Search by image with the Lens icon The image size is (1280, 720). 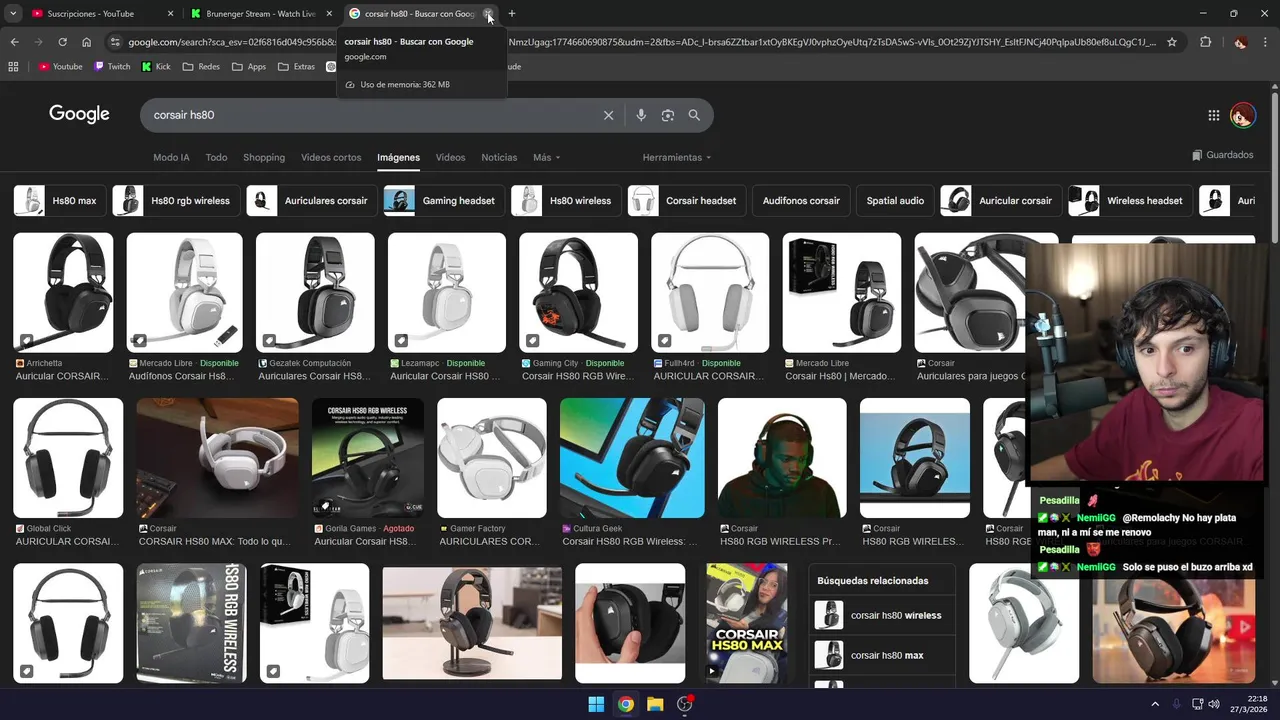click(x=668, y=115)
